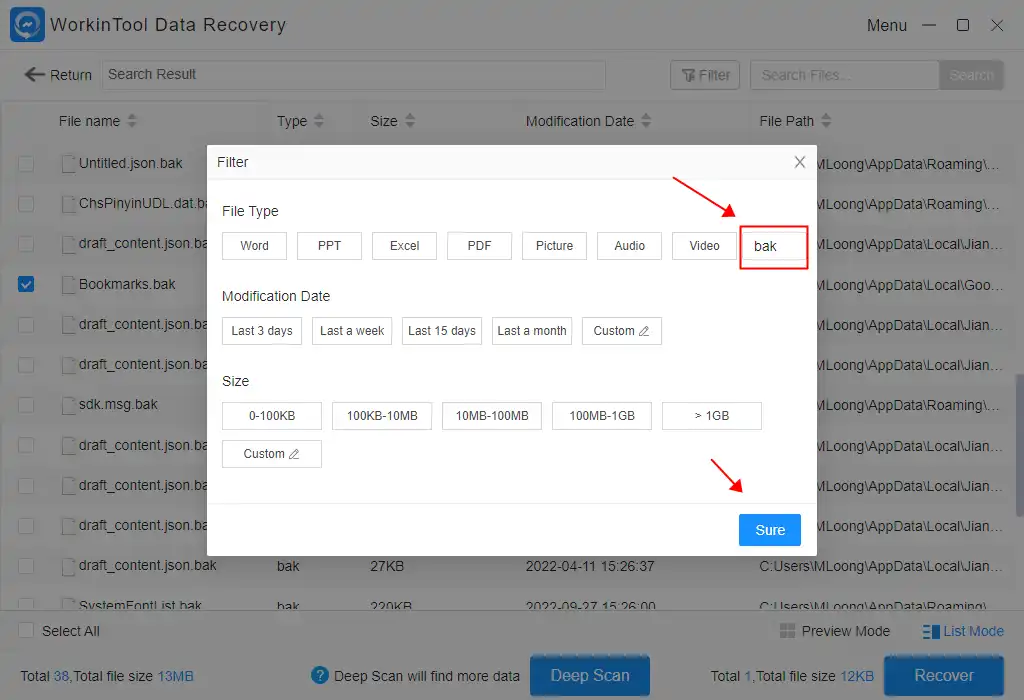Sort by File name column arrows

132,121
